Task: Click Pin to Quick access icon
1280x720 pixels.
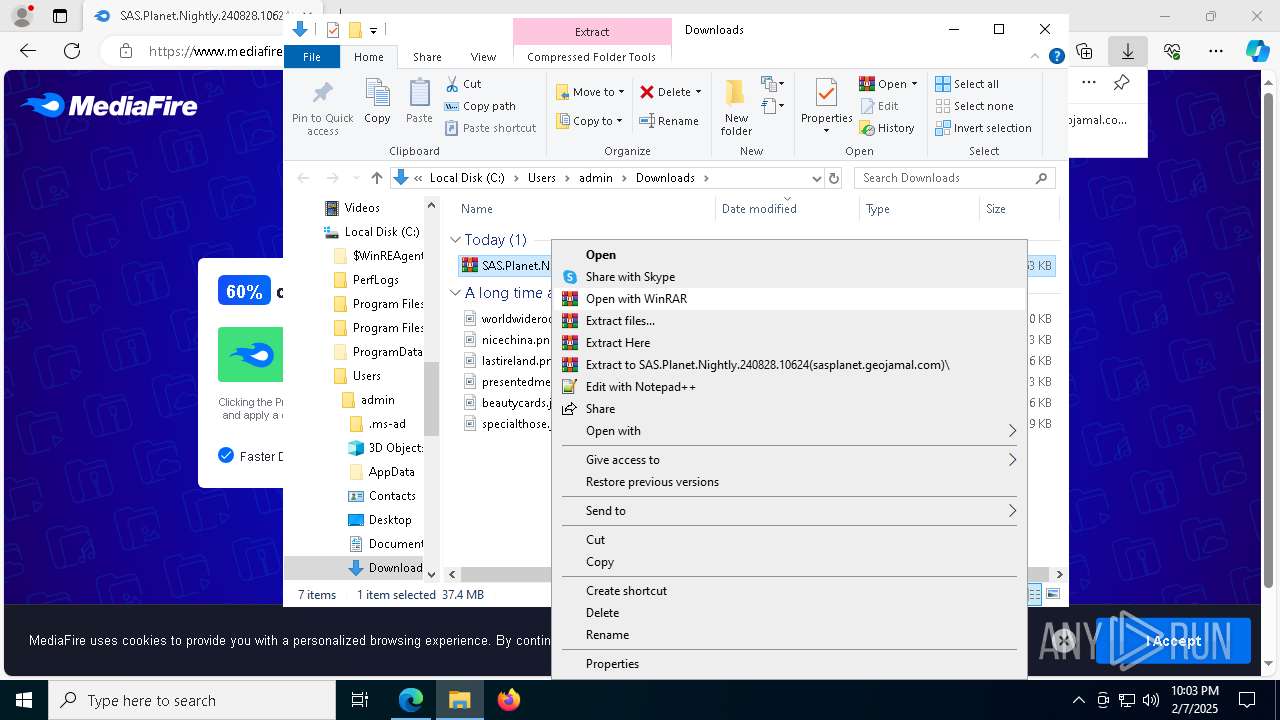Action: (322, 108)
